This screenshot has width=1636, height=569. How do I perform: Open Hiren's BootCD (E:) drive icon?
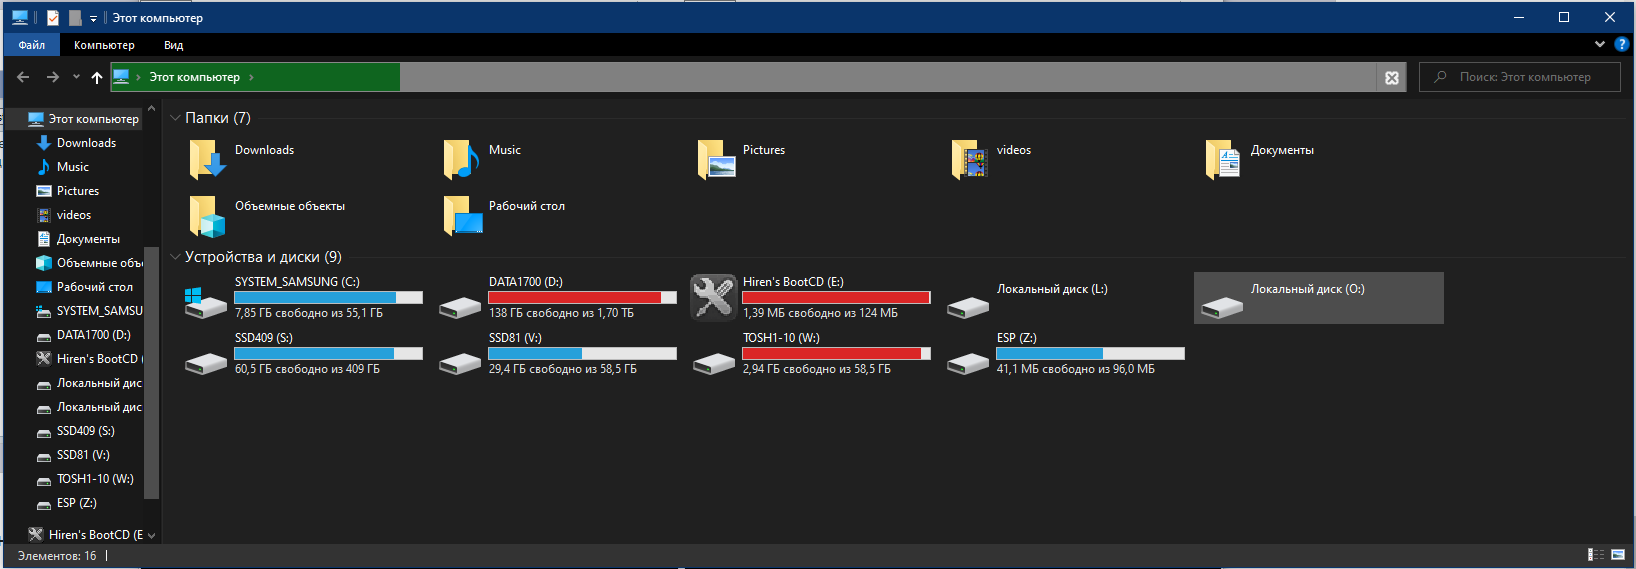(714, 298)
